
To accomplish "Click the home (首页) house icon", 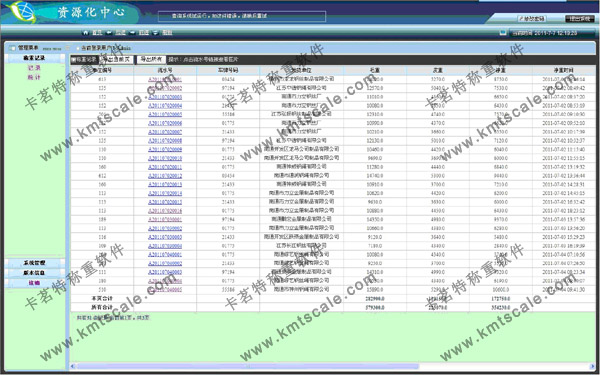I will coord(85,33).
